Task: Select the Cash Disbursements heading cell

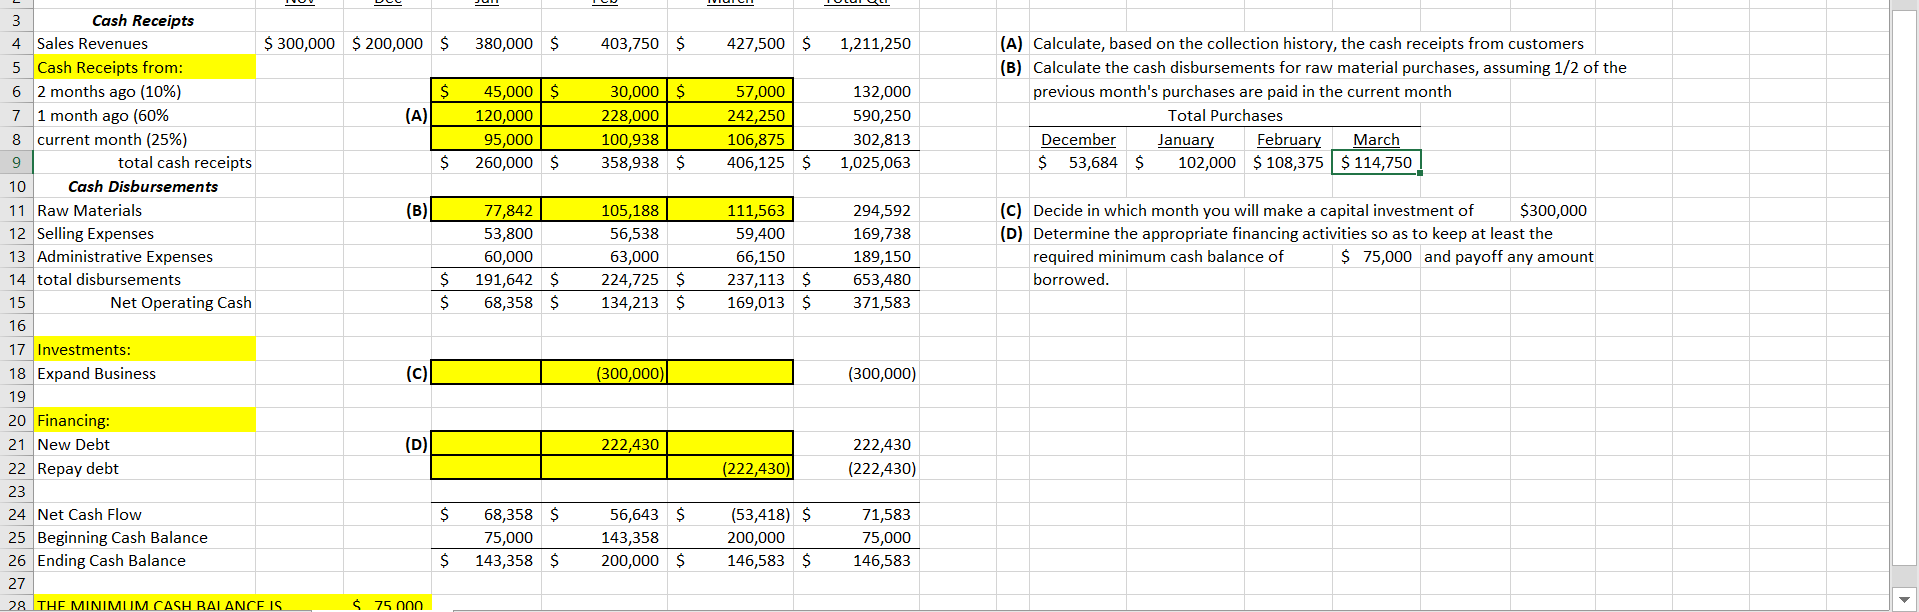Action: (144, 186)
